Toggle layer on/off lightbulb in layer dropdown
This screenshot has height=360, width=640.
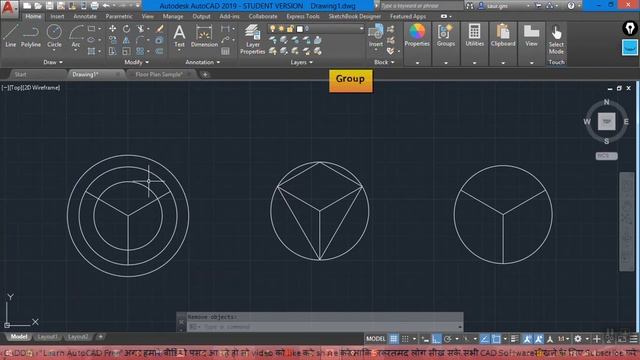click(x=273, y=29)
